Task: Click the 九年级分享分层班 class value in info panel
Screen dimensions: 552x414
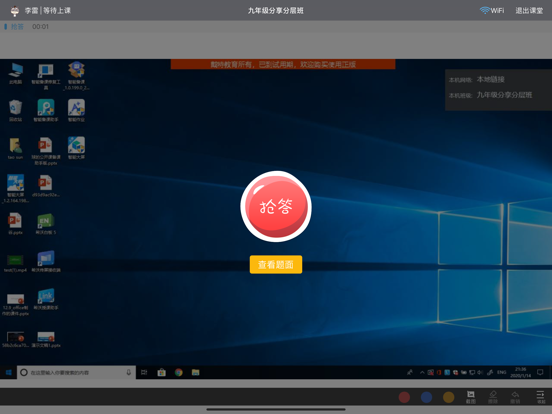Action: click(504, 95)
